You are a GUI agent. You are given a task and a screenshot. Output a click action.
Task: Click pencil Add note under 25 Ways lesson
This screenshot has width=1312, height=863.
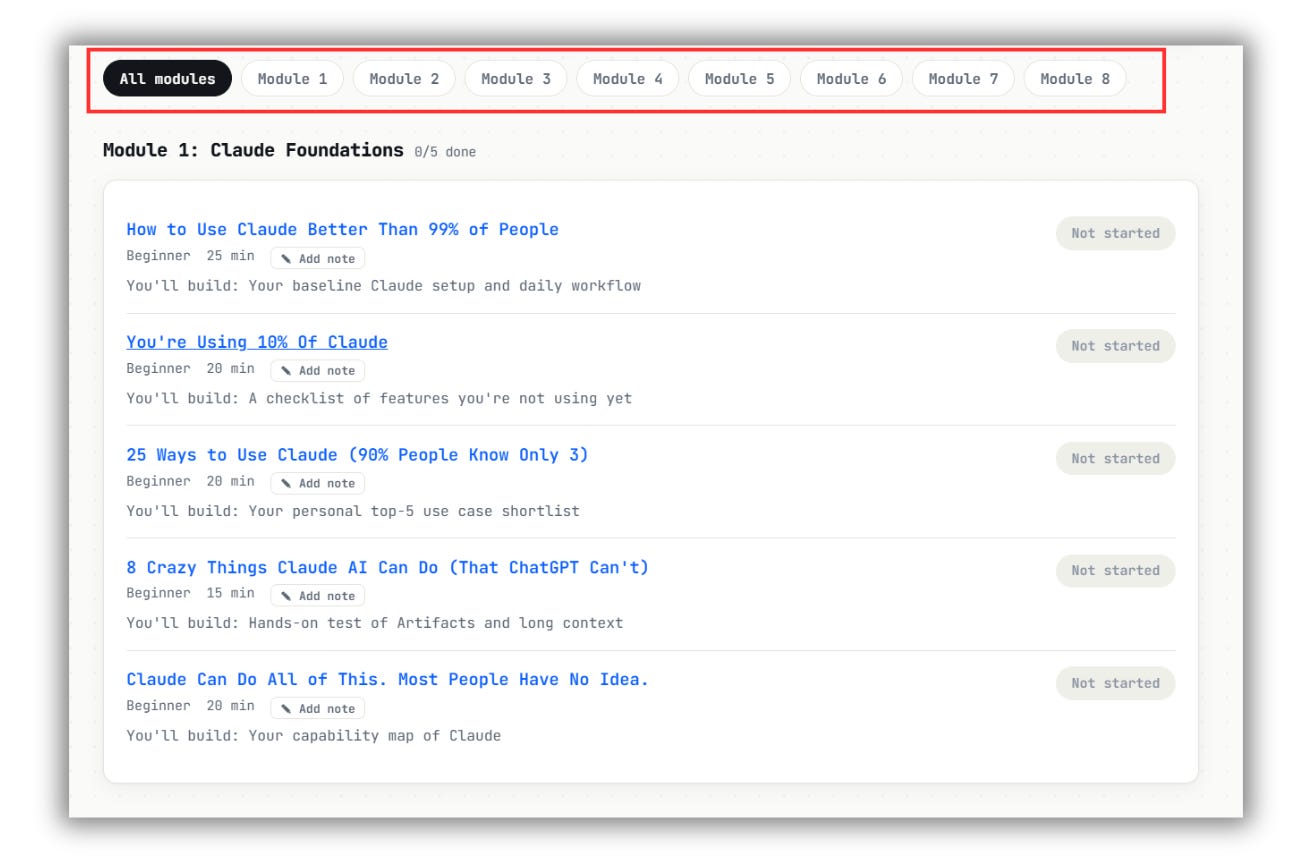318,483
